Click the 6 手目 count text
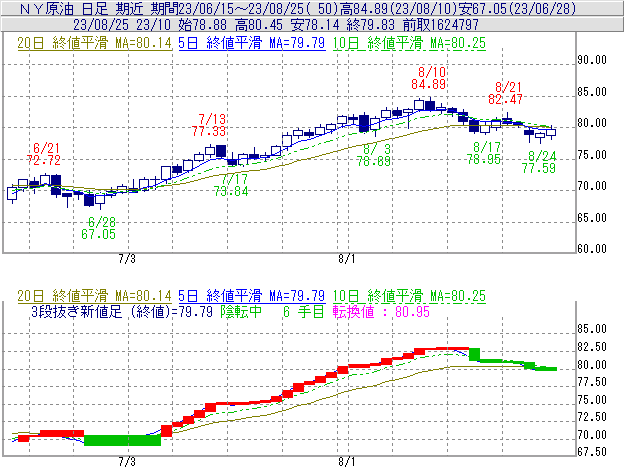The width and height of the screenshot is (624, 475). [x=304, y=311]
